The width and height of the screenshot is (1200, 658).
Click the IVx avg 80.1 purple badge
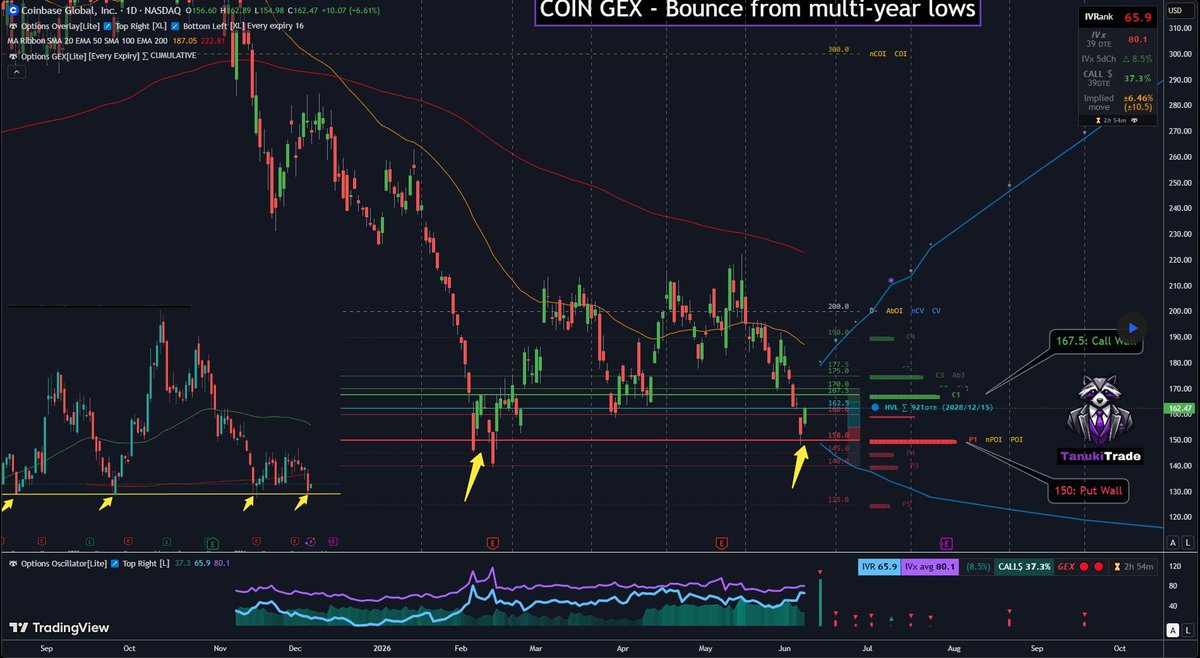pyautogui.click(x=932, y=566)
